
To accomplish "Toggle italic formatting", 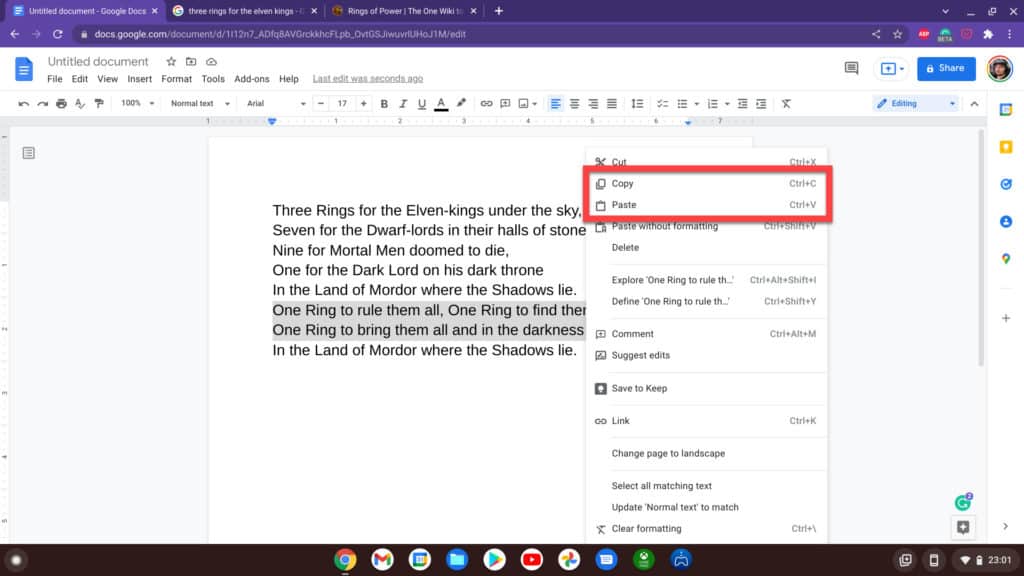I will pos(401,103).
